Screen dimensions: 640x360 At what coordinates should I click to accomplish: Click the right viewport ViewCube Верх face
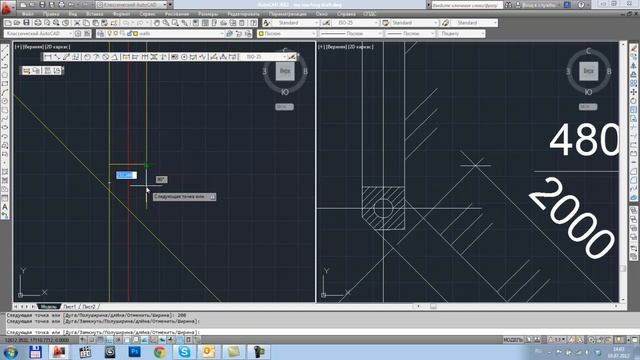588,71
